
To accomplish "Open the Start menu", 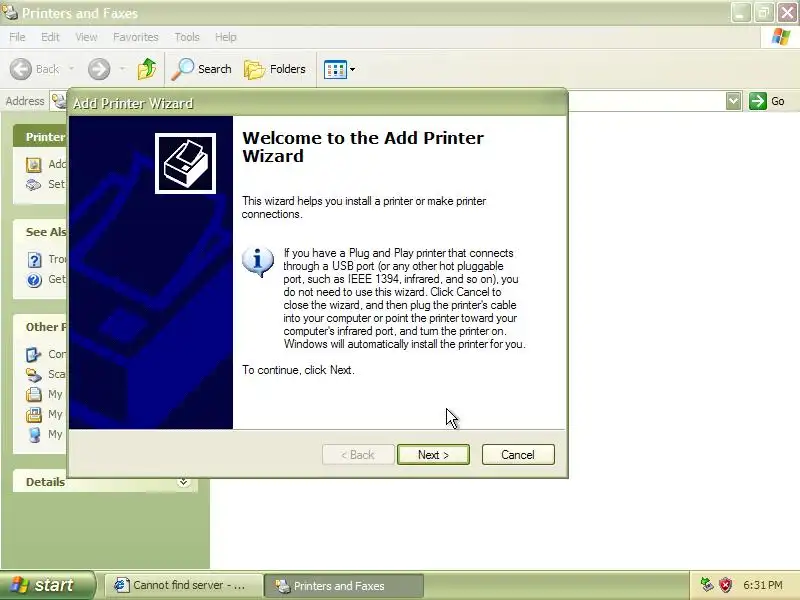I will pos(47,585).
